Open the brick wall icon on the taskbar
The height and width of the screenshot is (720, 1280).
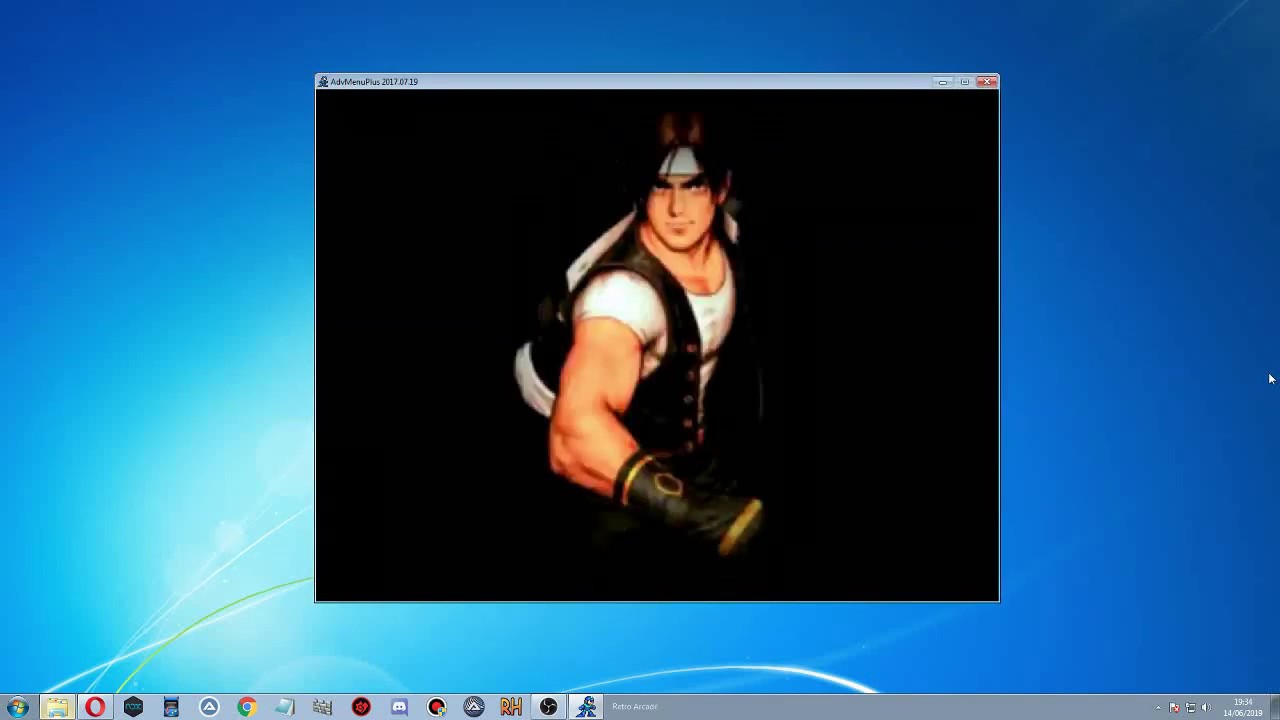(323, 707)
